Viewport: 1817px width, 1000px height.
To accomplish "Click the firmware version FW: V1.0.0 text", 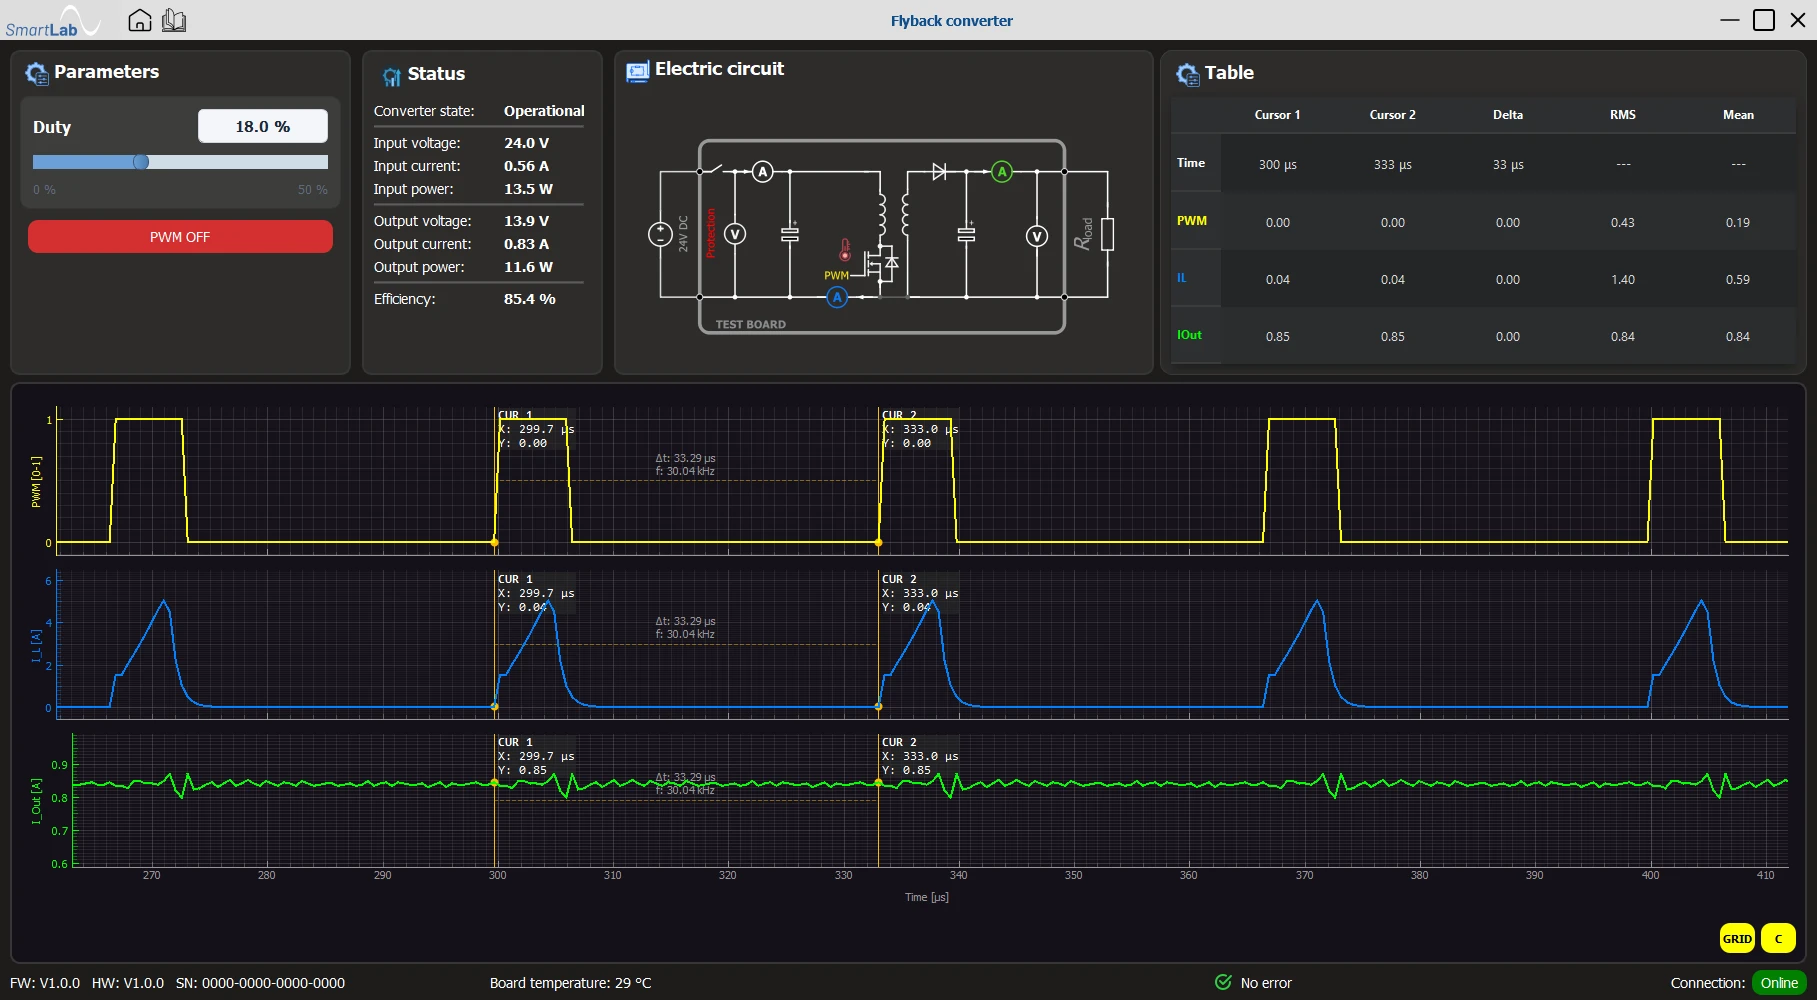I will tap(45, 983).
